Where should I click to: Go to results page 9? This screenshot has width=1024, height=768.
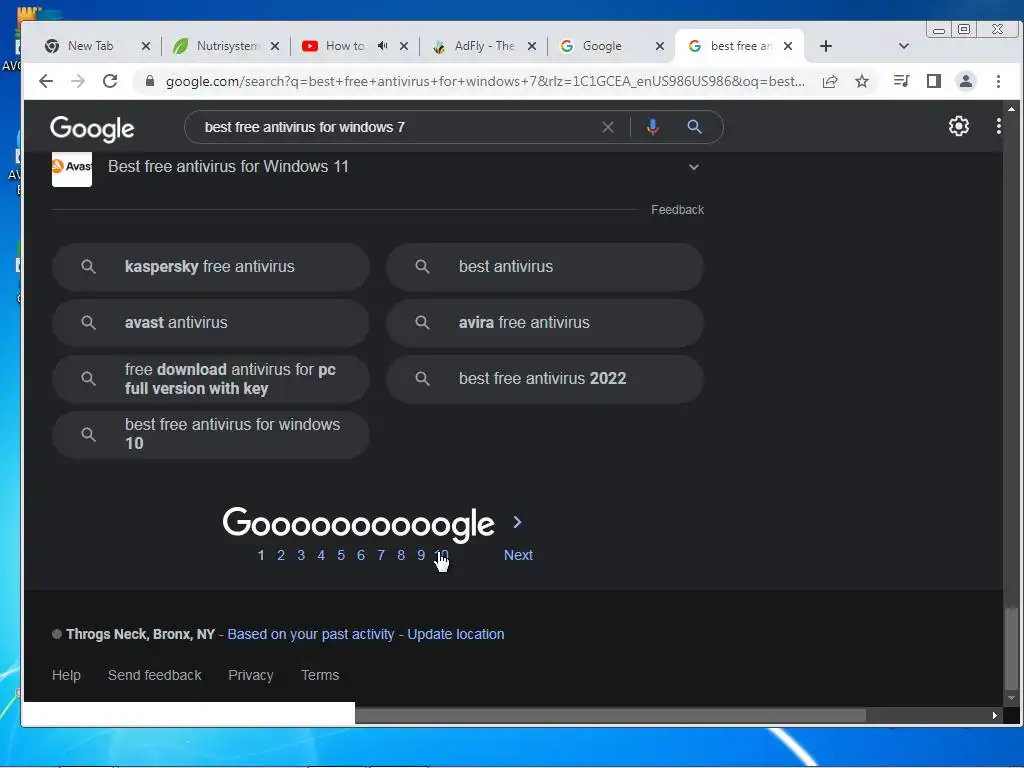[x=421, y=555]
